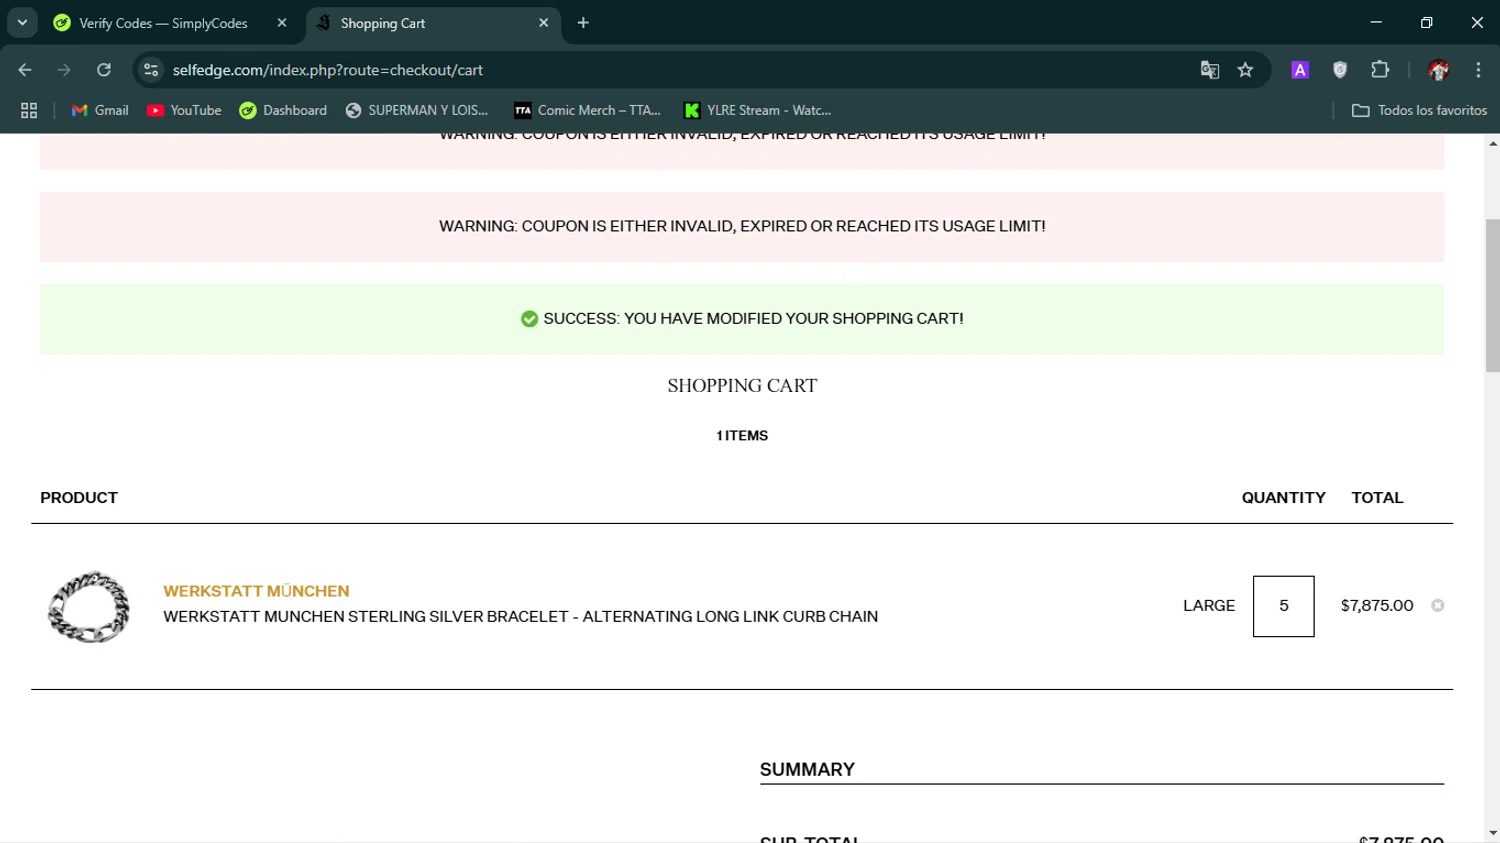
Task: Open the Todos los favoritos folder
Action: pos(1419,110)
